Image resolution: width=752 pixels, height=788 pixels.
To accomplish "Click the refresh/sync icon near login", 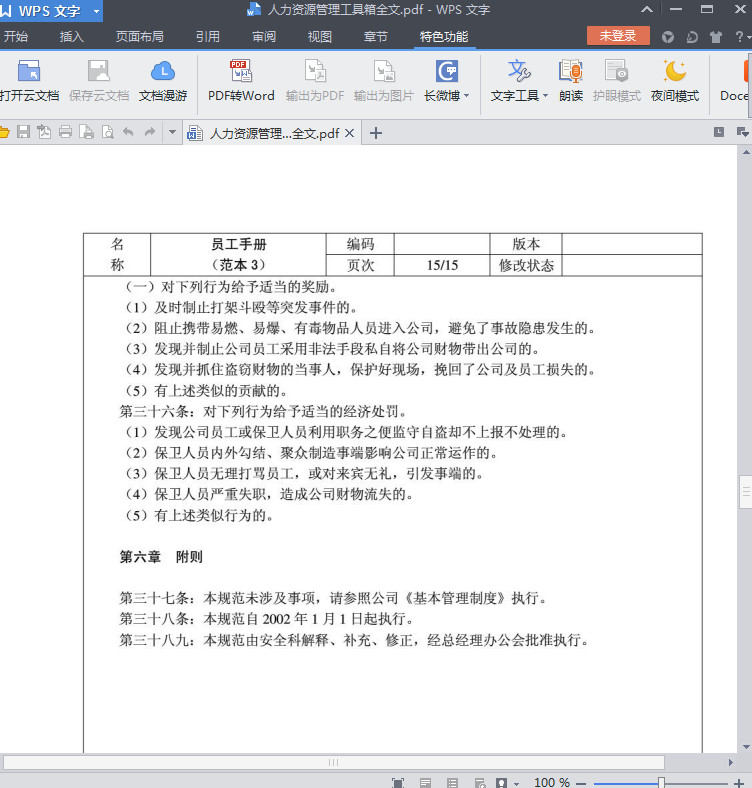I will pos(692,37).
